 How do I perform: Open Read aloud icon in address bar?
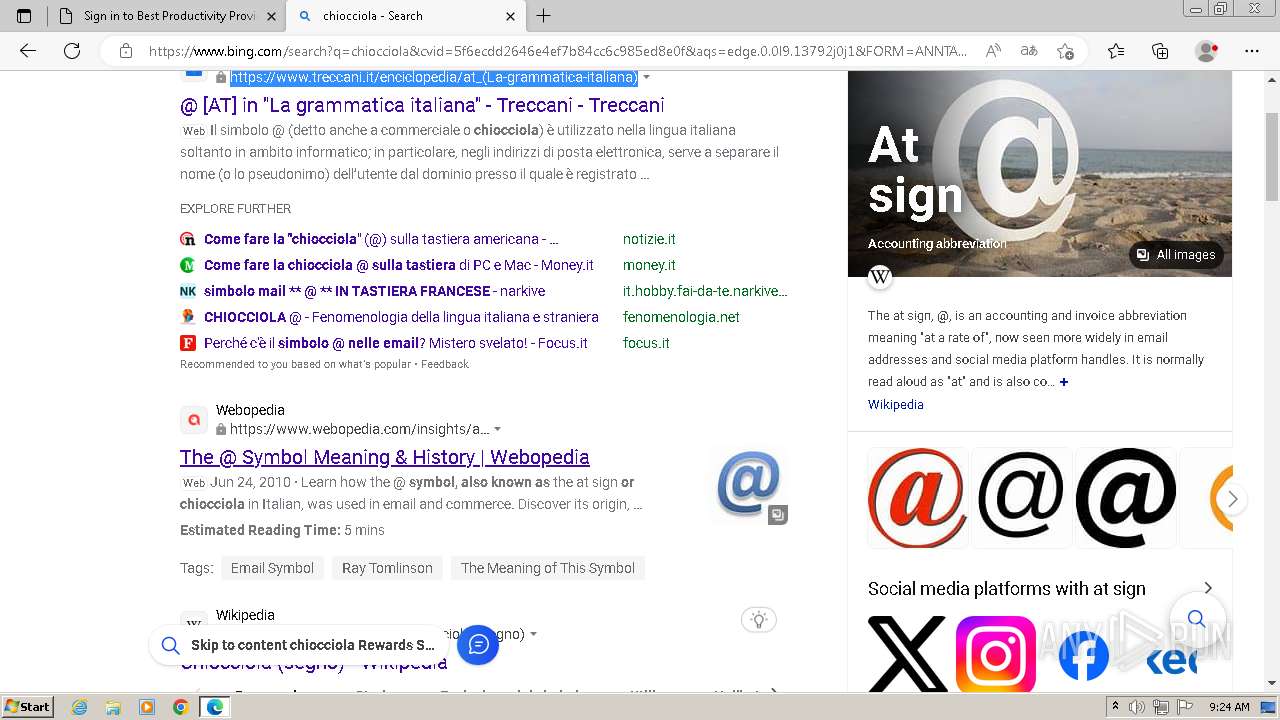click(x=993, y=51)
